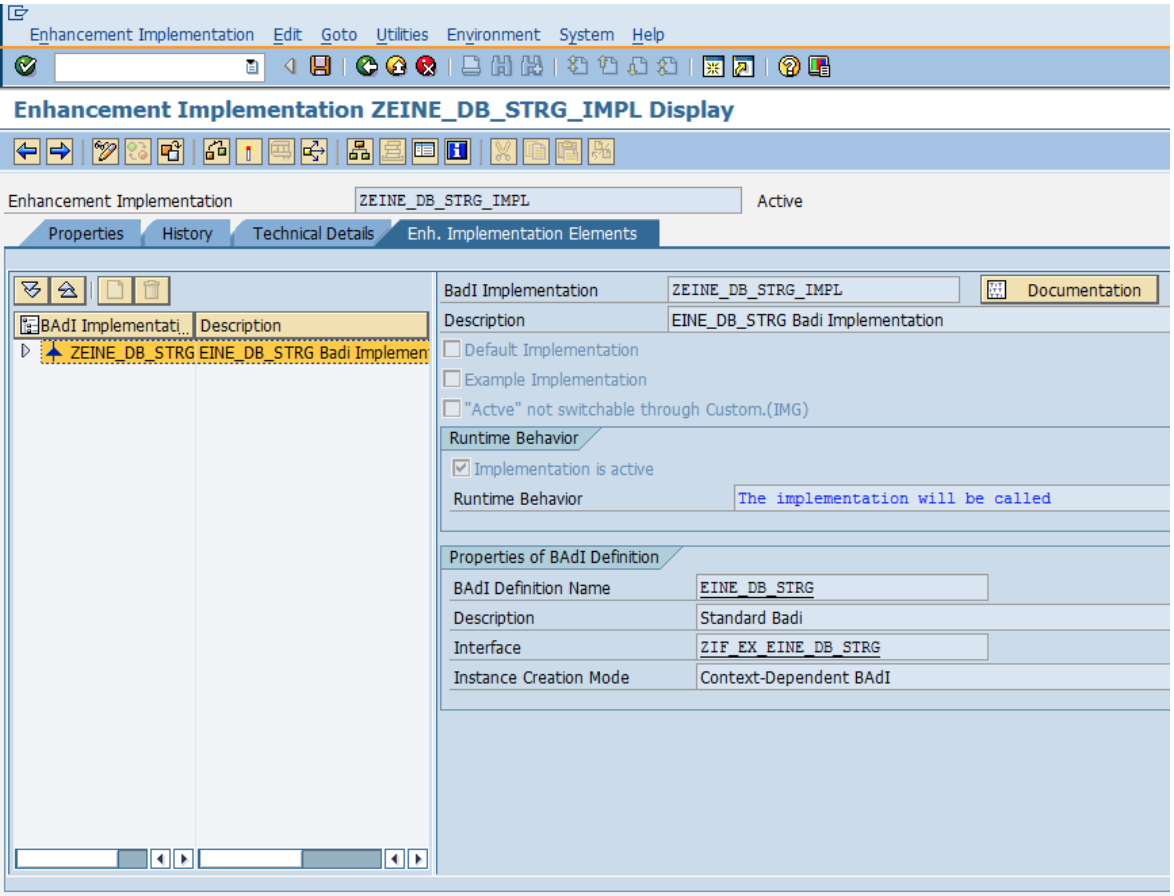This screenshot has height=896, width=1174.
Task: Click the Customize Local Layout icon
Action: [819, 67]
